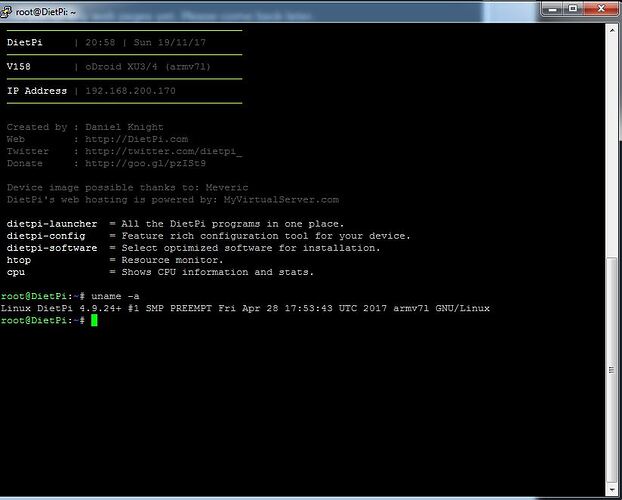Image resolution: width=622 pixels, height=500 pixels.
Task: Click the MyVirtualServer.com text
Action: [x=281, y=200]
